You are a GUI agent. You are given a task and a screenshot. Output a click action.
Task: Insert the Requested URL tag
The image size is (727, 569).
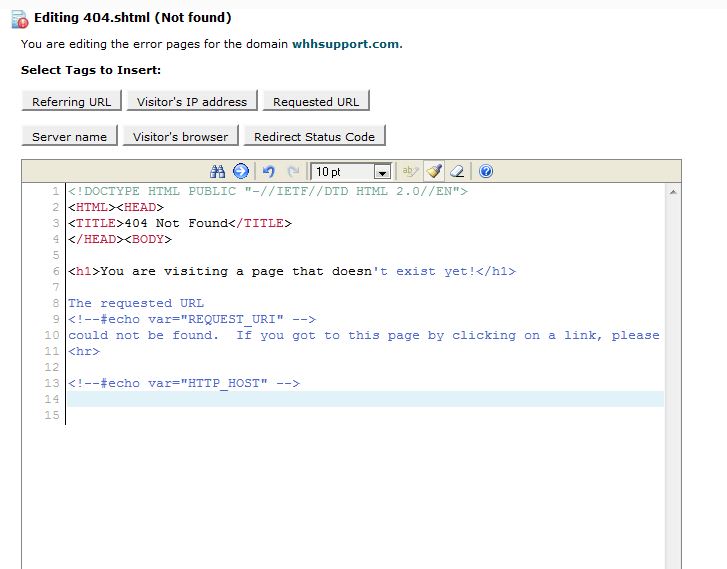coord(316,101)
